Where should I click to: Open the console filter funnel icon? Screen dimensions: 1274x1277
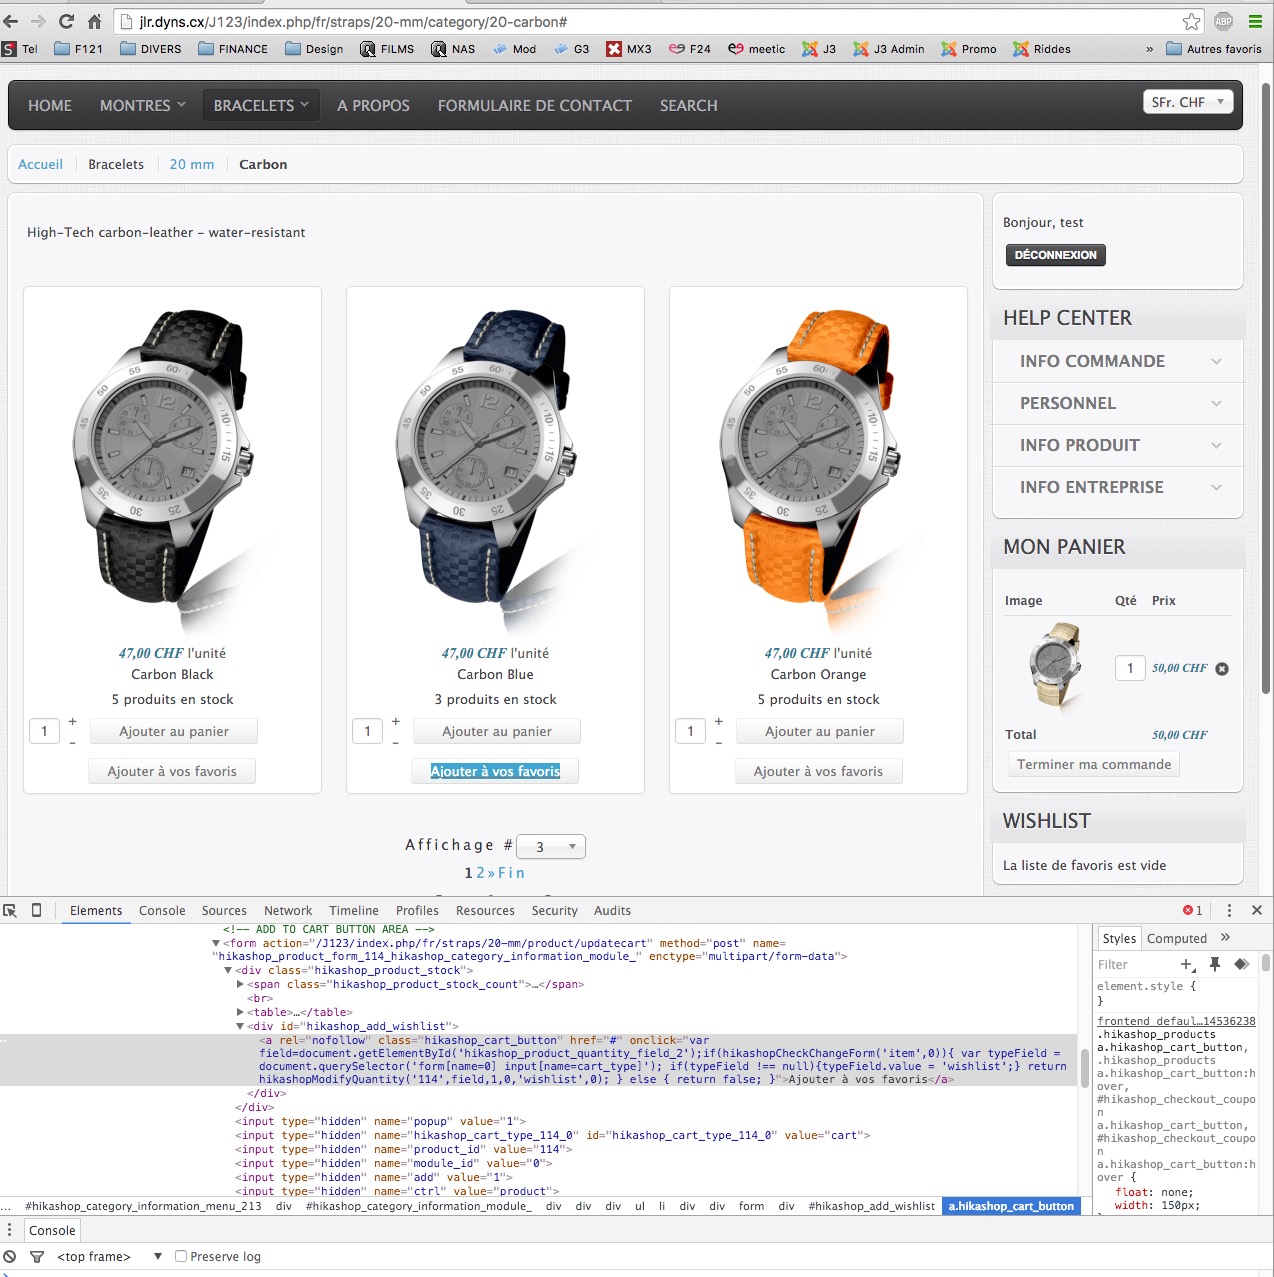(37, 1256)
